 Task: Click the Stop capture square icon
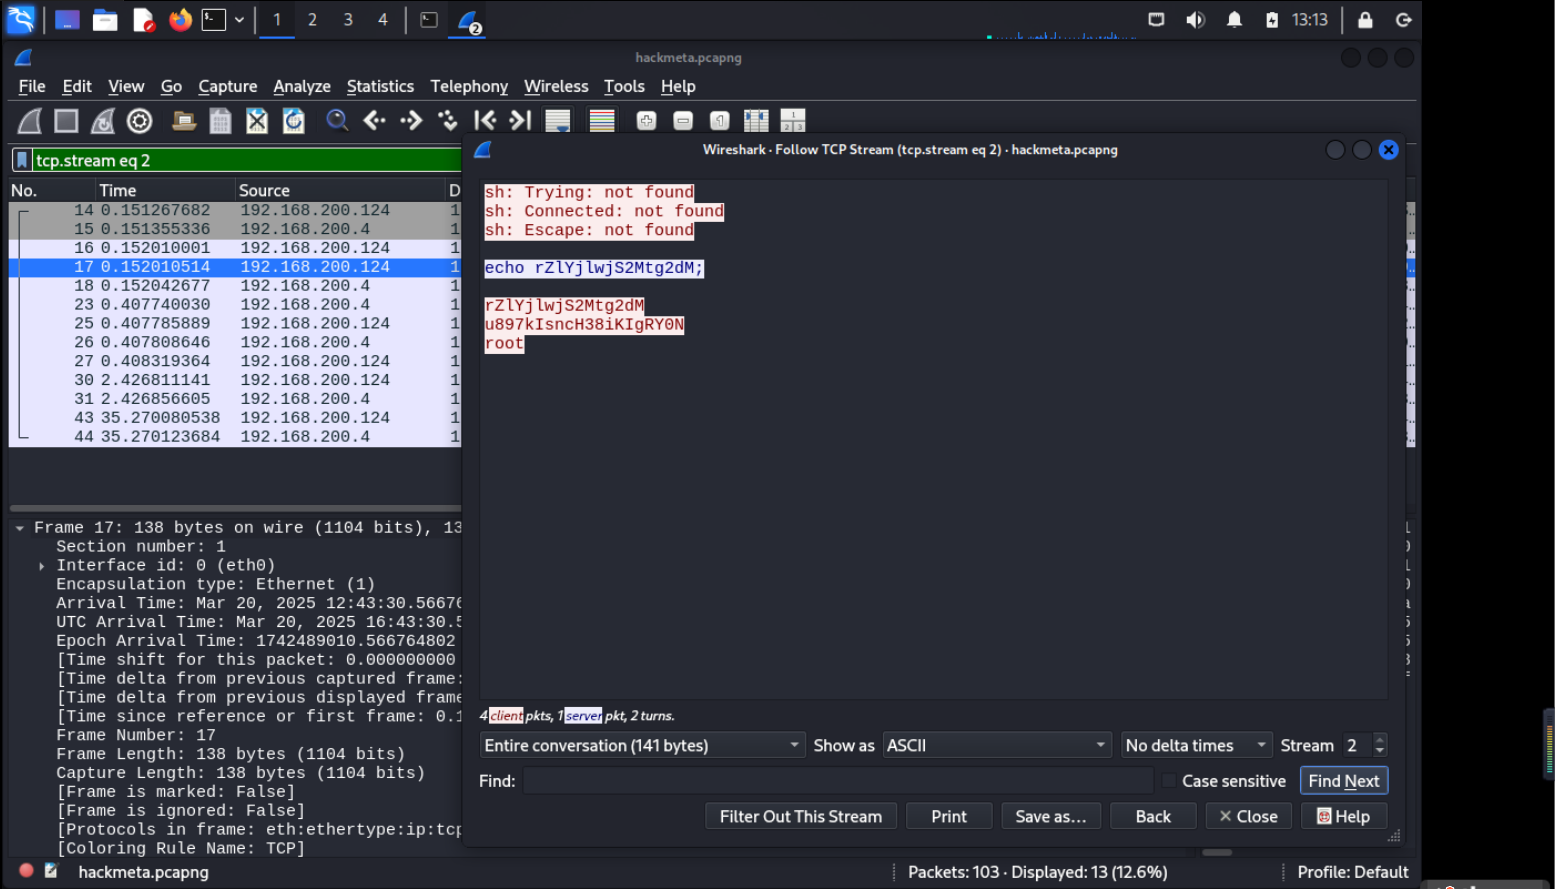click(x=66, y=121)
